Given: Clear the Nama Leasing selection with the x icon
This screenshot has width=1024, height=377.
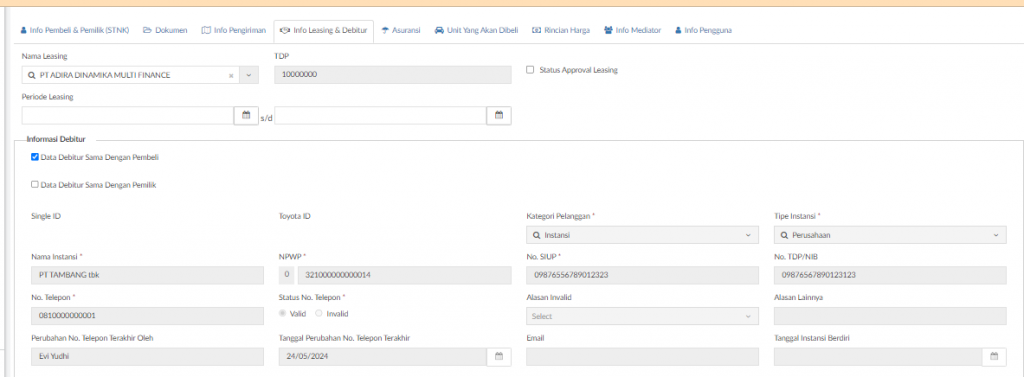Looking at the screenshot, I should 231,76.
